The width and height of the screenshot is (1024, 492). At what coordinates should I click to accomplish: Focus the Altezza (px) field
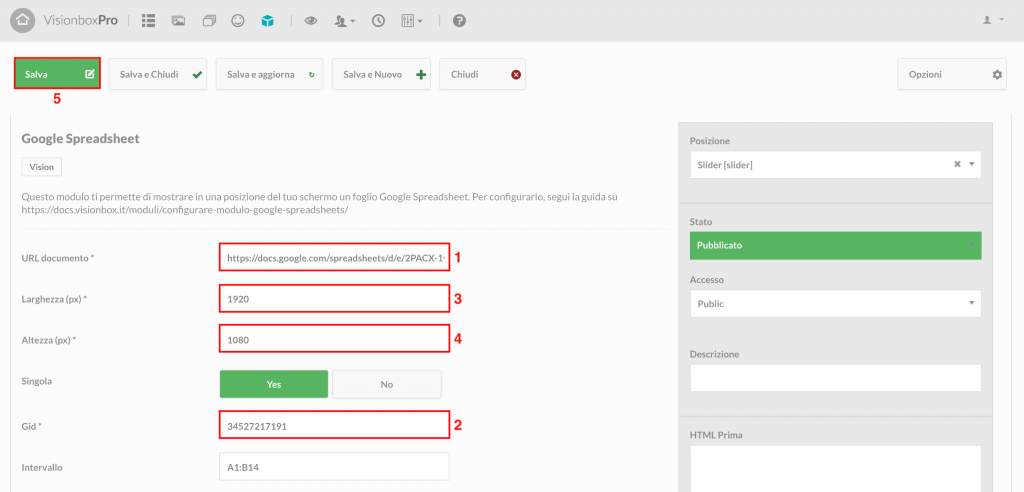(334, 340)
